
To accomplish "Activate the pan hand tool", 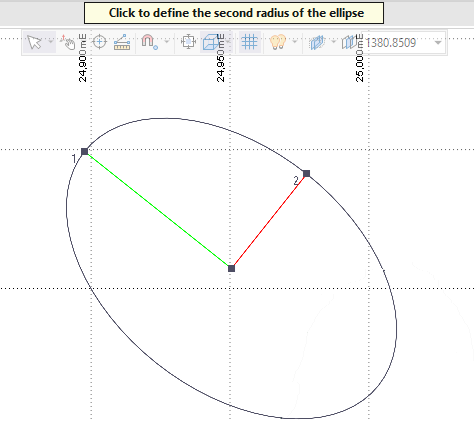I will 68,42.
